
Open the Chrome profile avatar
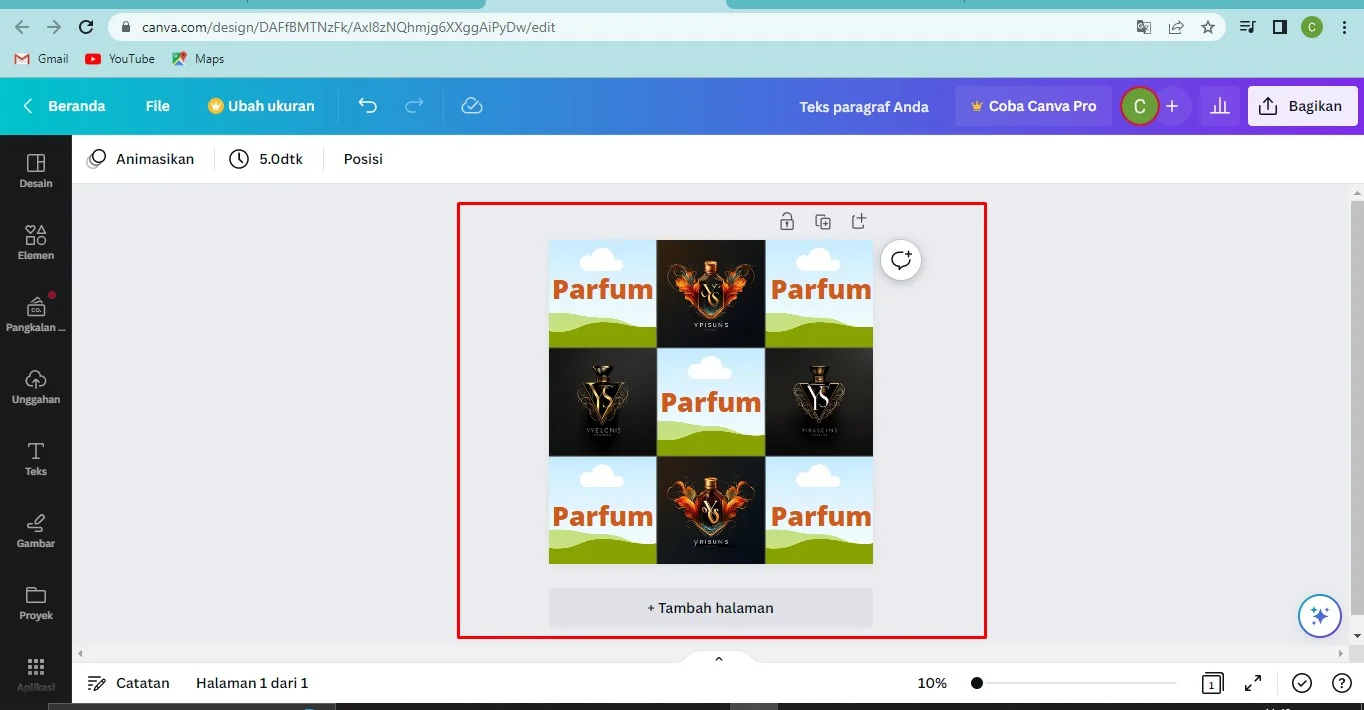[1312, 27]
